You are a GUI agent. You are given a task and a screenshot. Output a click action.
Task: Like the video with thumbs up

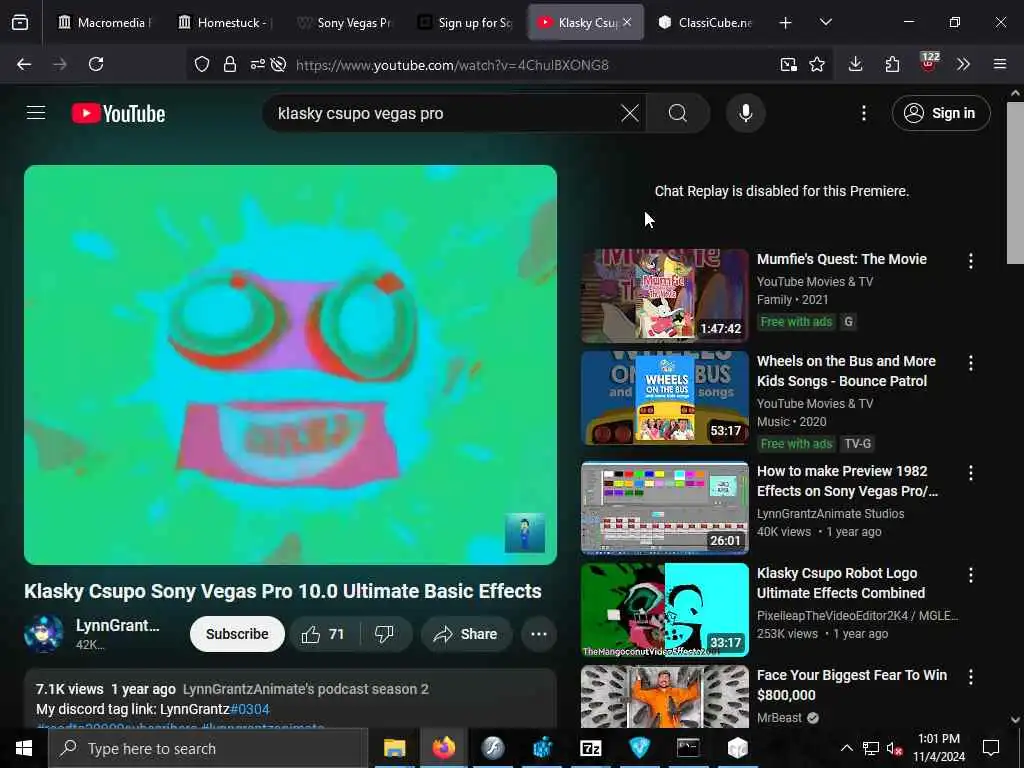pos(324,634)
